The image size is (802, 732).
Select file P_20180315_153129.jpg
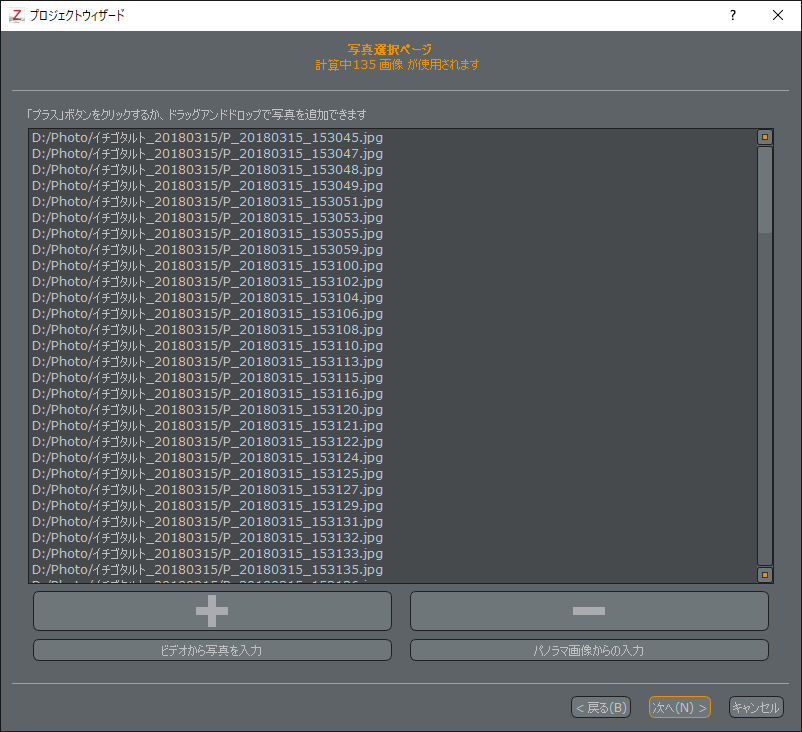tap(393, 506)
